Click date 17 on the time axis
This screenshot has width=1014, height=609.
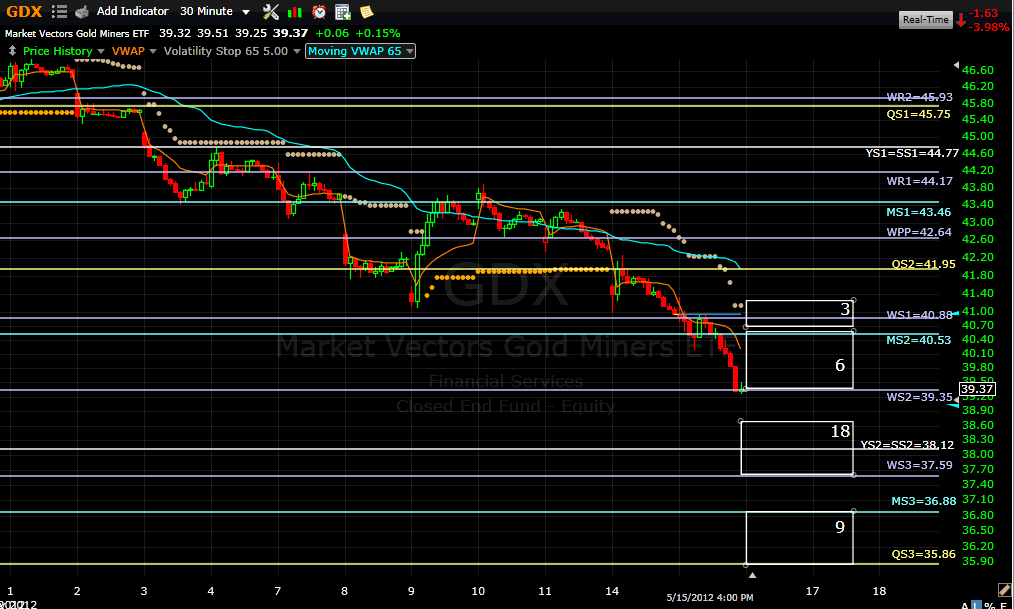pyautogui.click(x=812, y=591)
